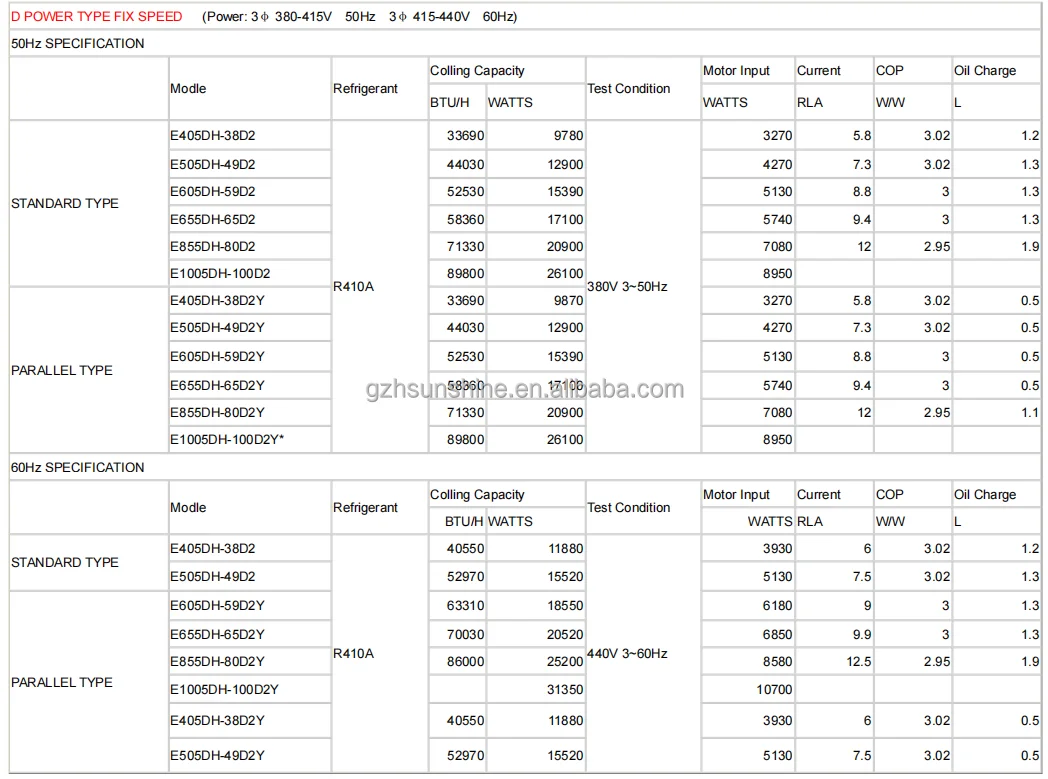Select model E655DH-65D2 in standard type
Image resolution: width=1048 pixels, height=779 pixels.
[213, 220]
